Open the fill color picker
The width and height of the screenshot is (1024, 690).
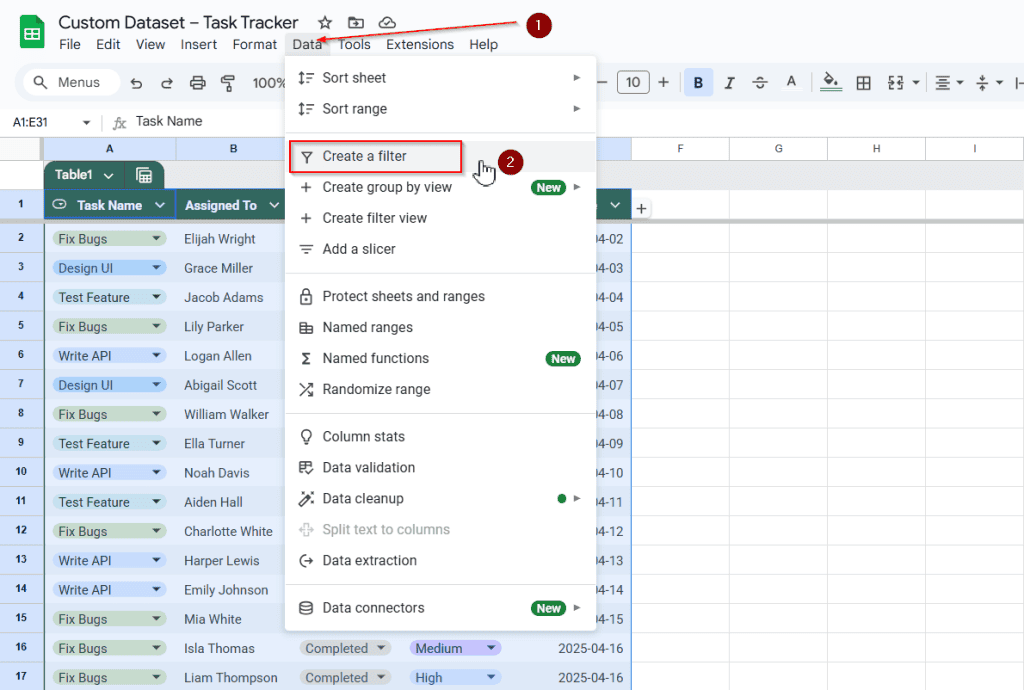831,82
